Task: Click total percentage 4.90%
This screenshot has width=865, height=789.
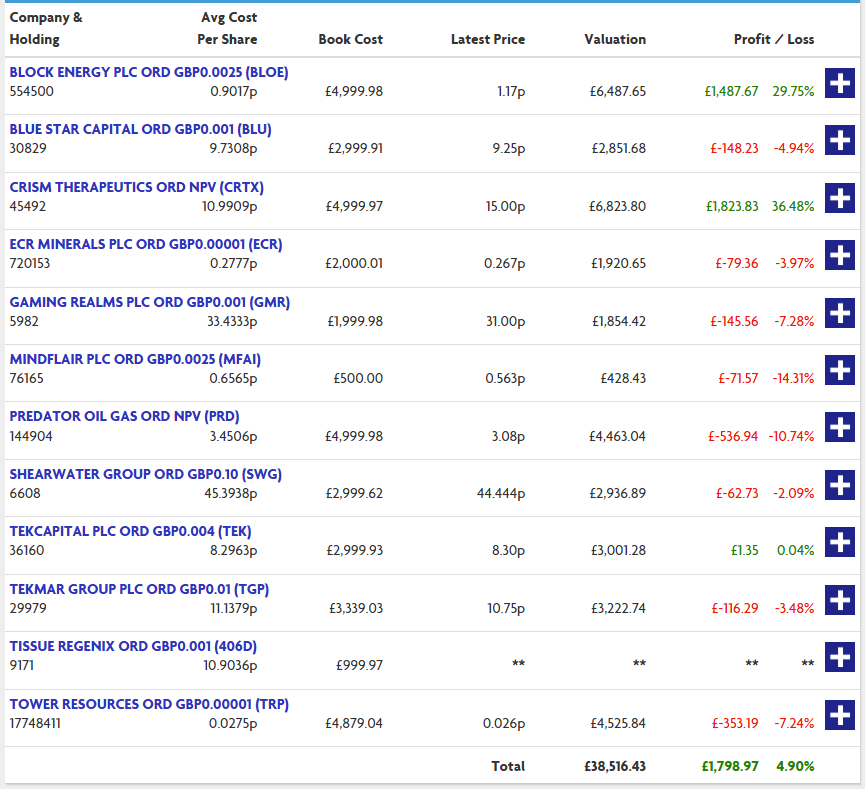Action: [795, 766]
